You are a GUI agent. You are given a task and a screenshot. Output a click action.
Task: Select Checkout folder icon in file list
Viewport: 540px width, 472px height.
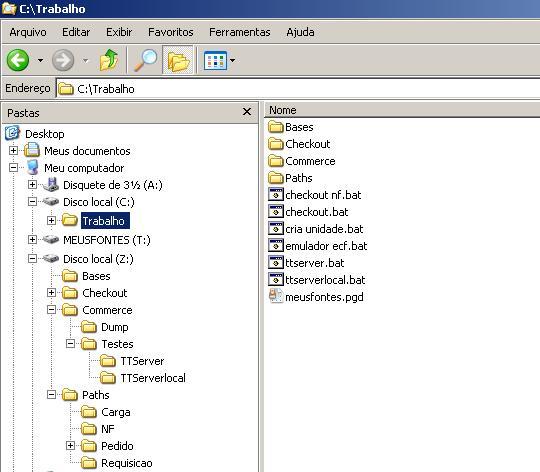pyautogui.click(x=276, y=144)
